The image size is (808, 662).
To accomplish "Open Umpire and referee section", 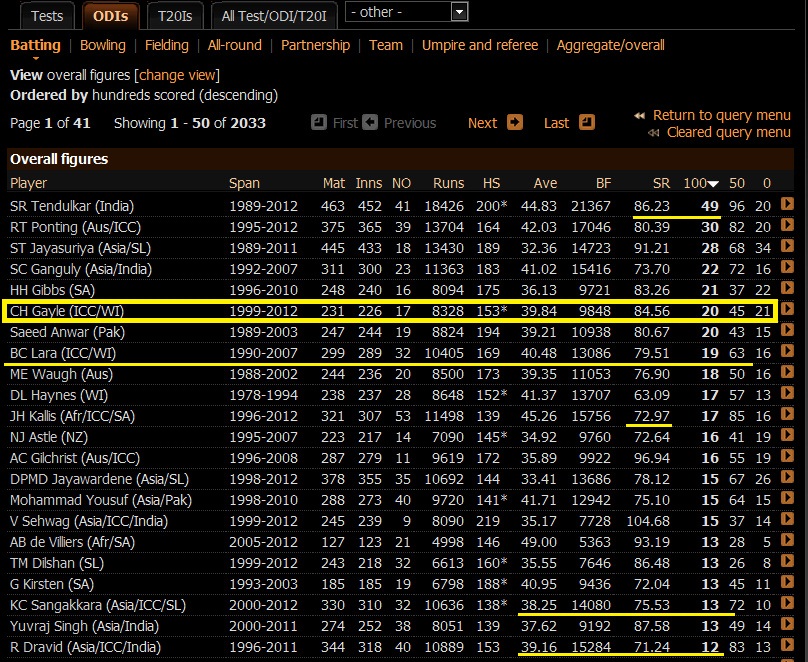I will pyautogui.click(x=480, y=45).
